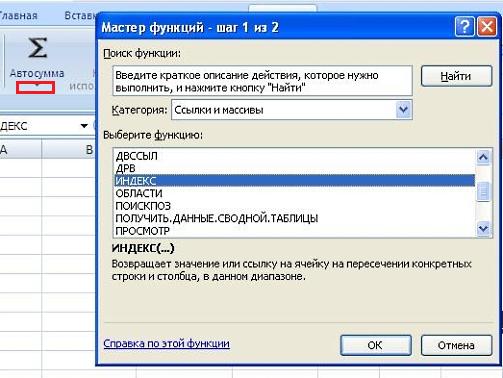Open Справка по этой функции link
Screen dimensions: 503x378
pyautogui.click(x=166, y=343)
